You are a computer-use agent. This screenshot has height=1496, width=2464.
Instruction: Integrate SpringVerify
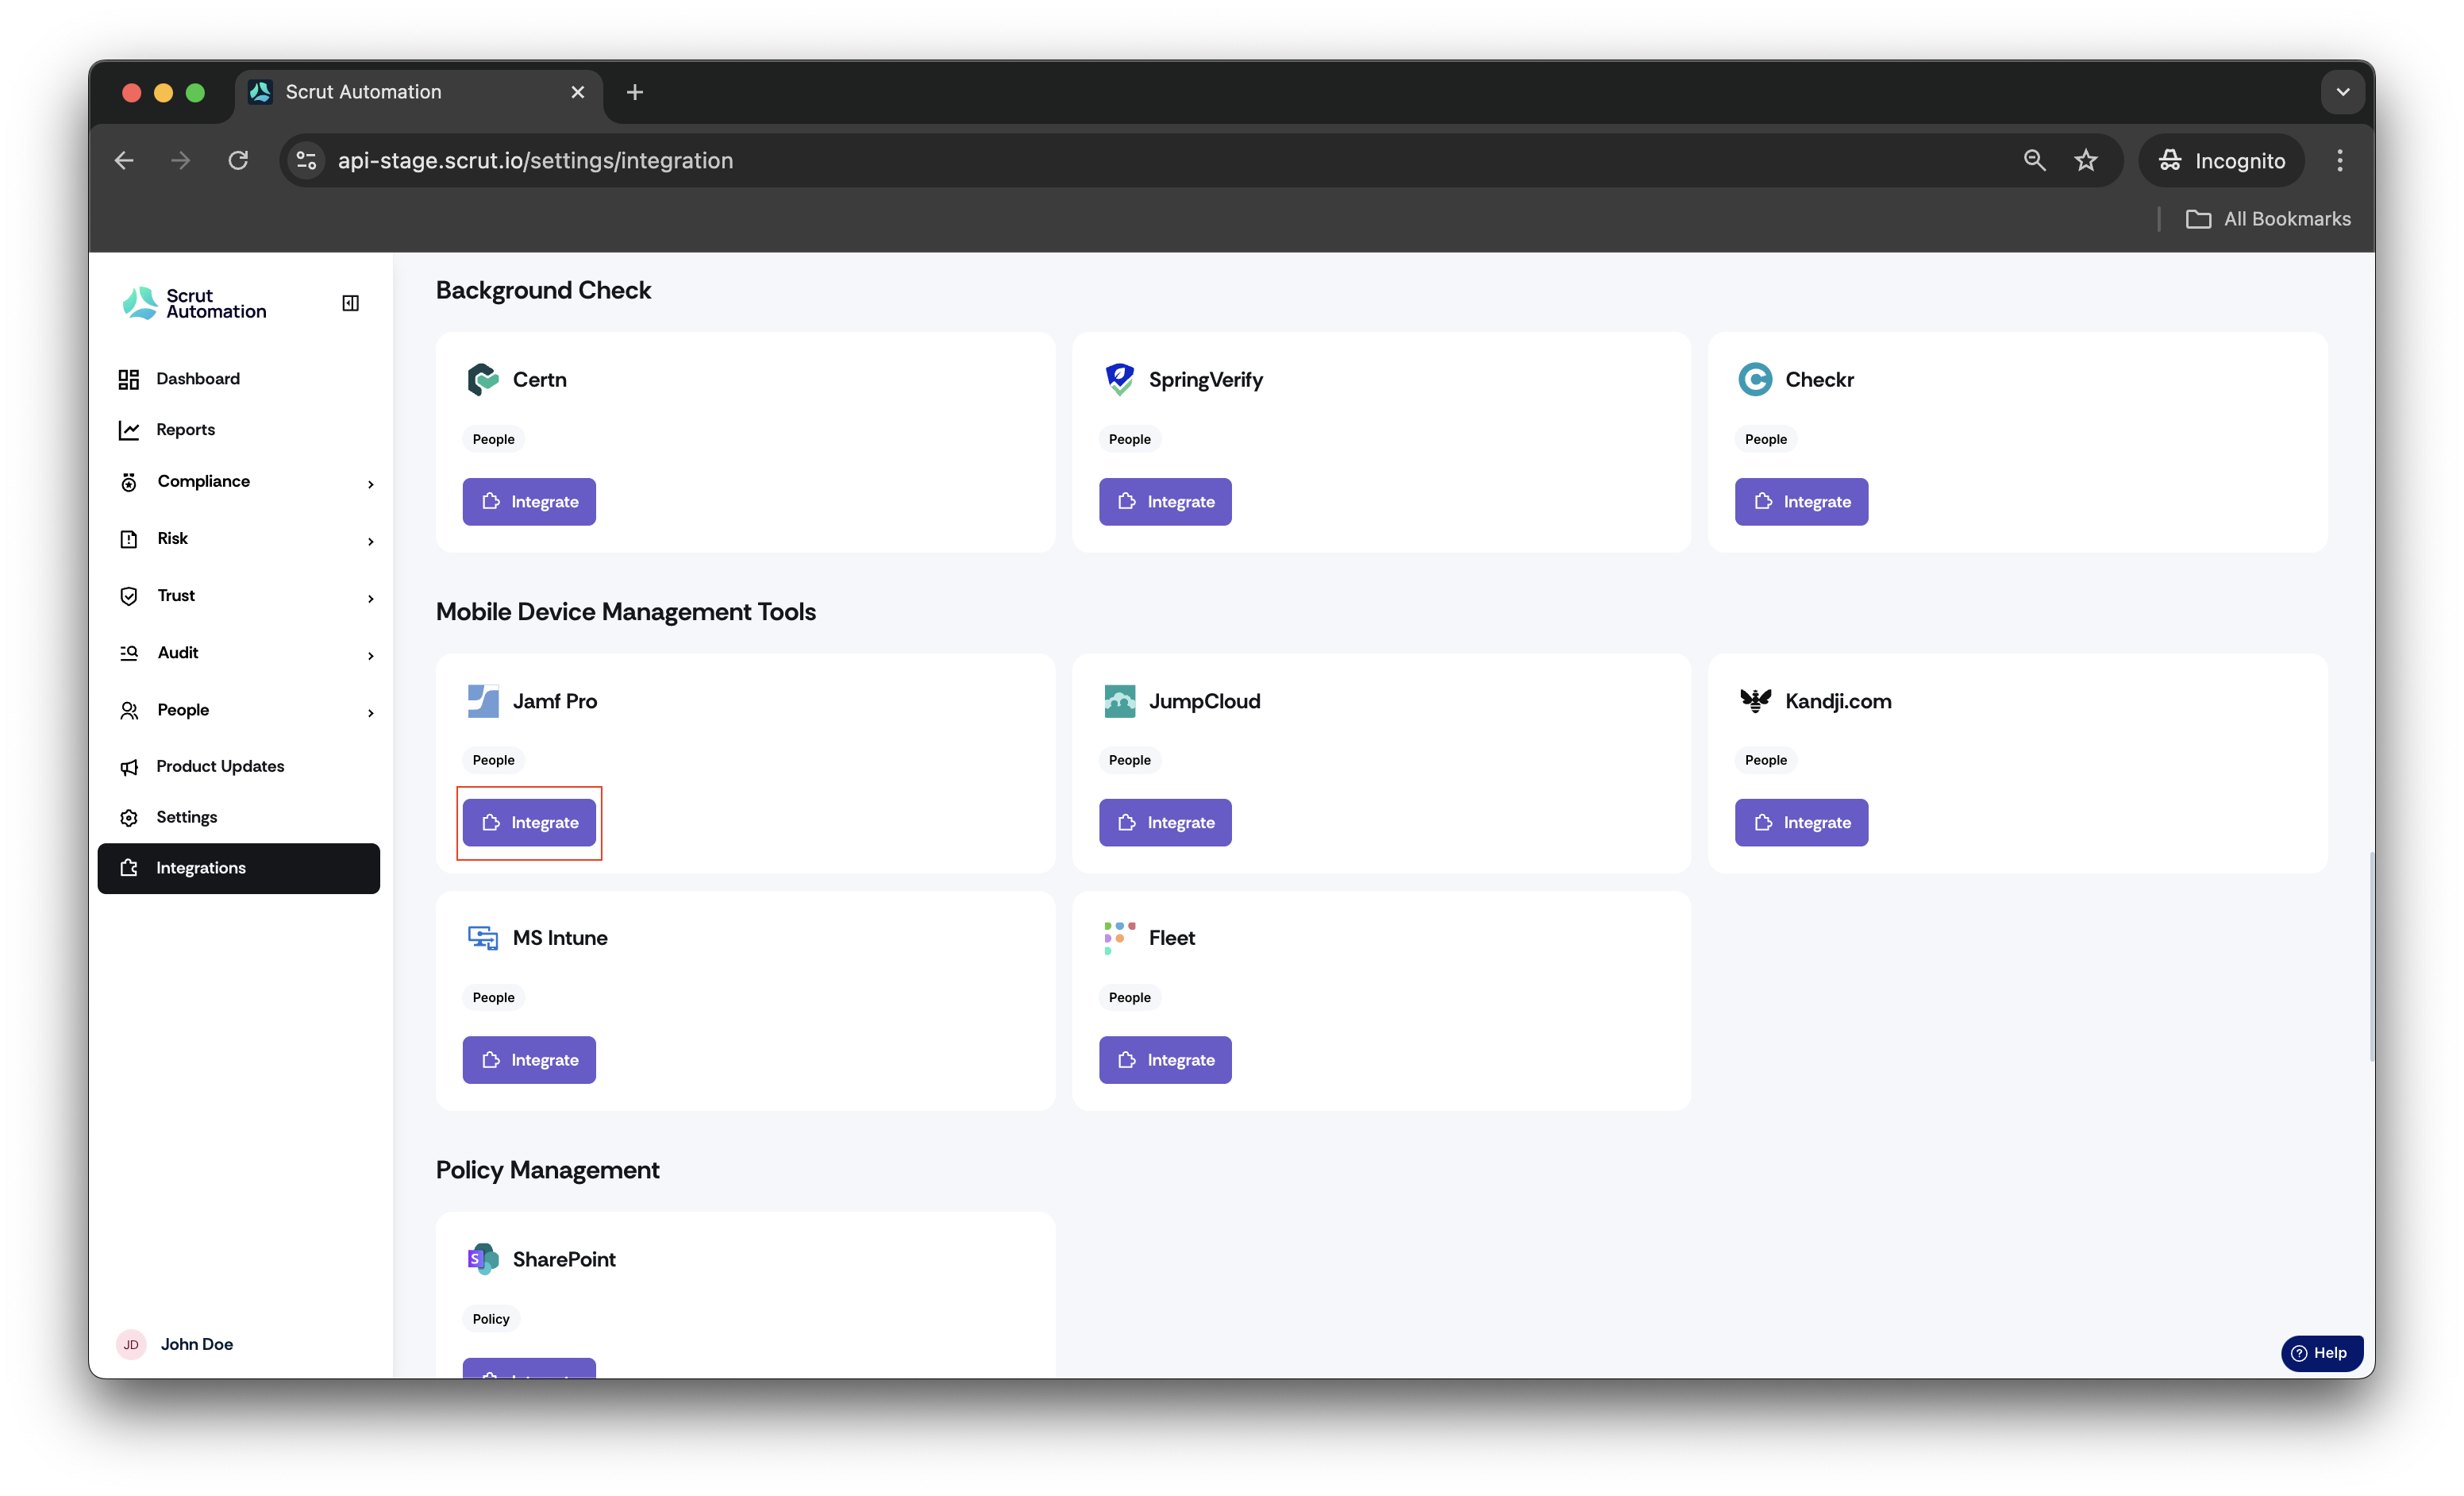pos(1165,502)
